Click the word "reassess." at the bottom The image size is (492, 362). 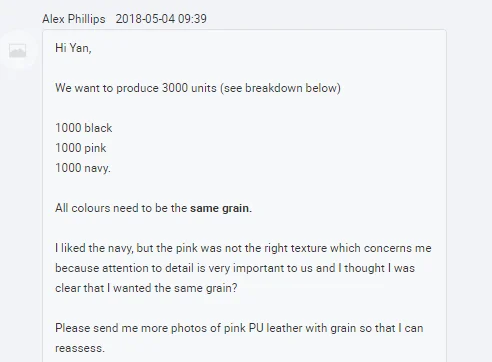click(80, 348)
